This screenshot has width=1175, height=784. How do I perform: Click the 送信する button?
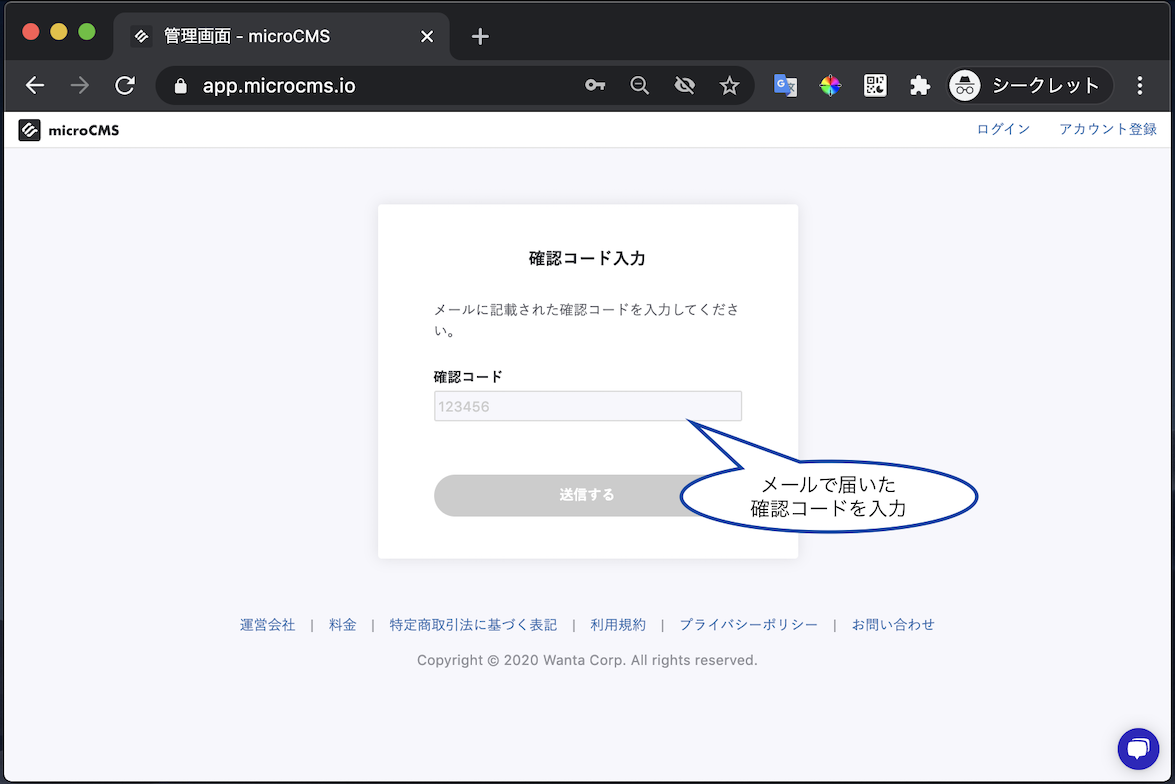pos(587,495)
